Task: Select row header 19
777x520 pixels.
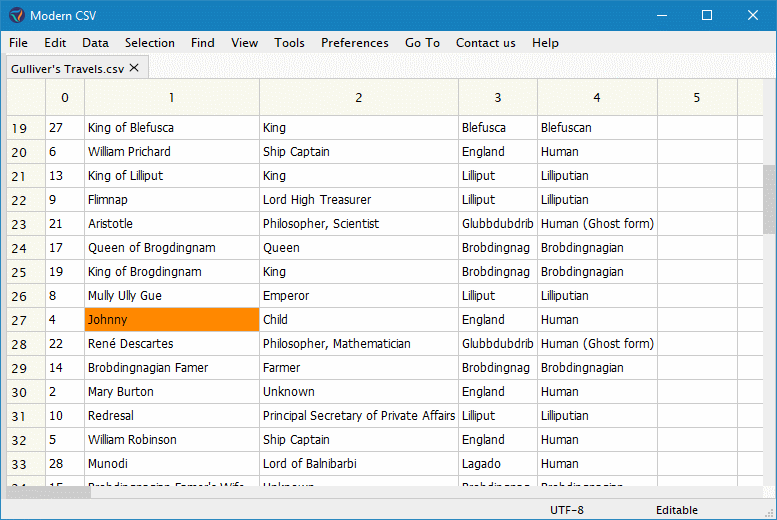Action: coord(26,128)
